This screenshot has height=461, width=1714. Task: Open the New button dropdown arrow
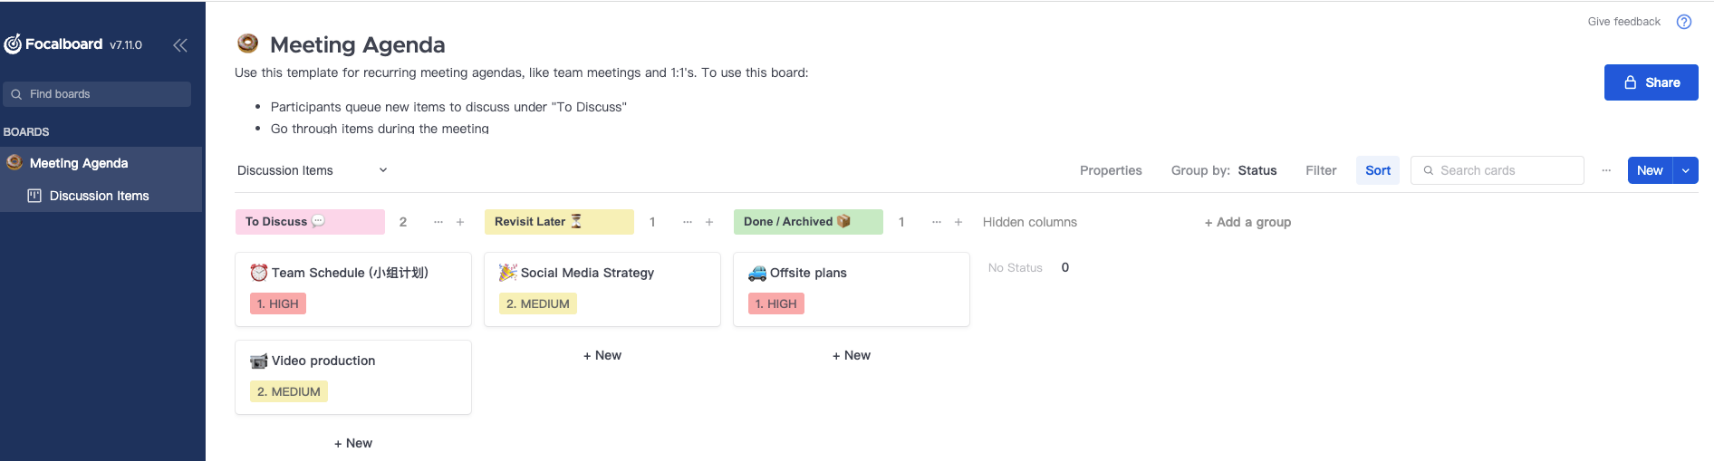tap(1686, 171)
